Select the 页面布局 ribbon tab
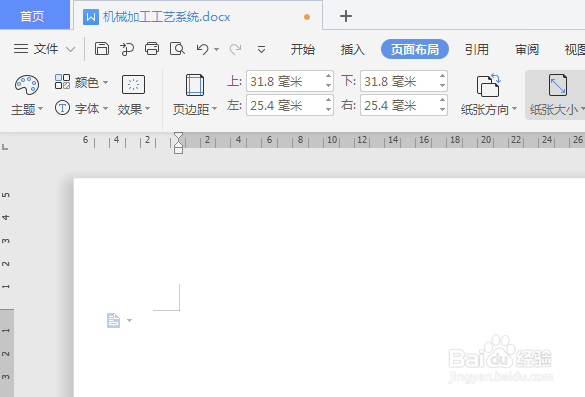Viewport: 585px width, 397px height. coord(414,49)
